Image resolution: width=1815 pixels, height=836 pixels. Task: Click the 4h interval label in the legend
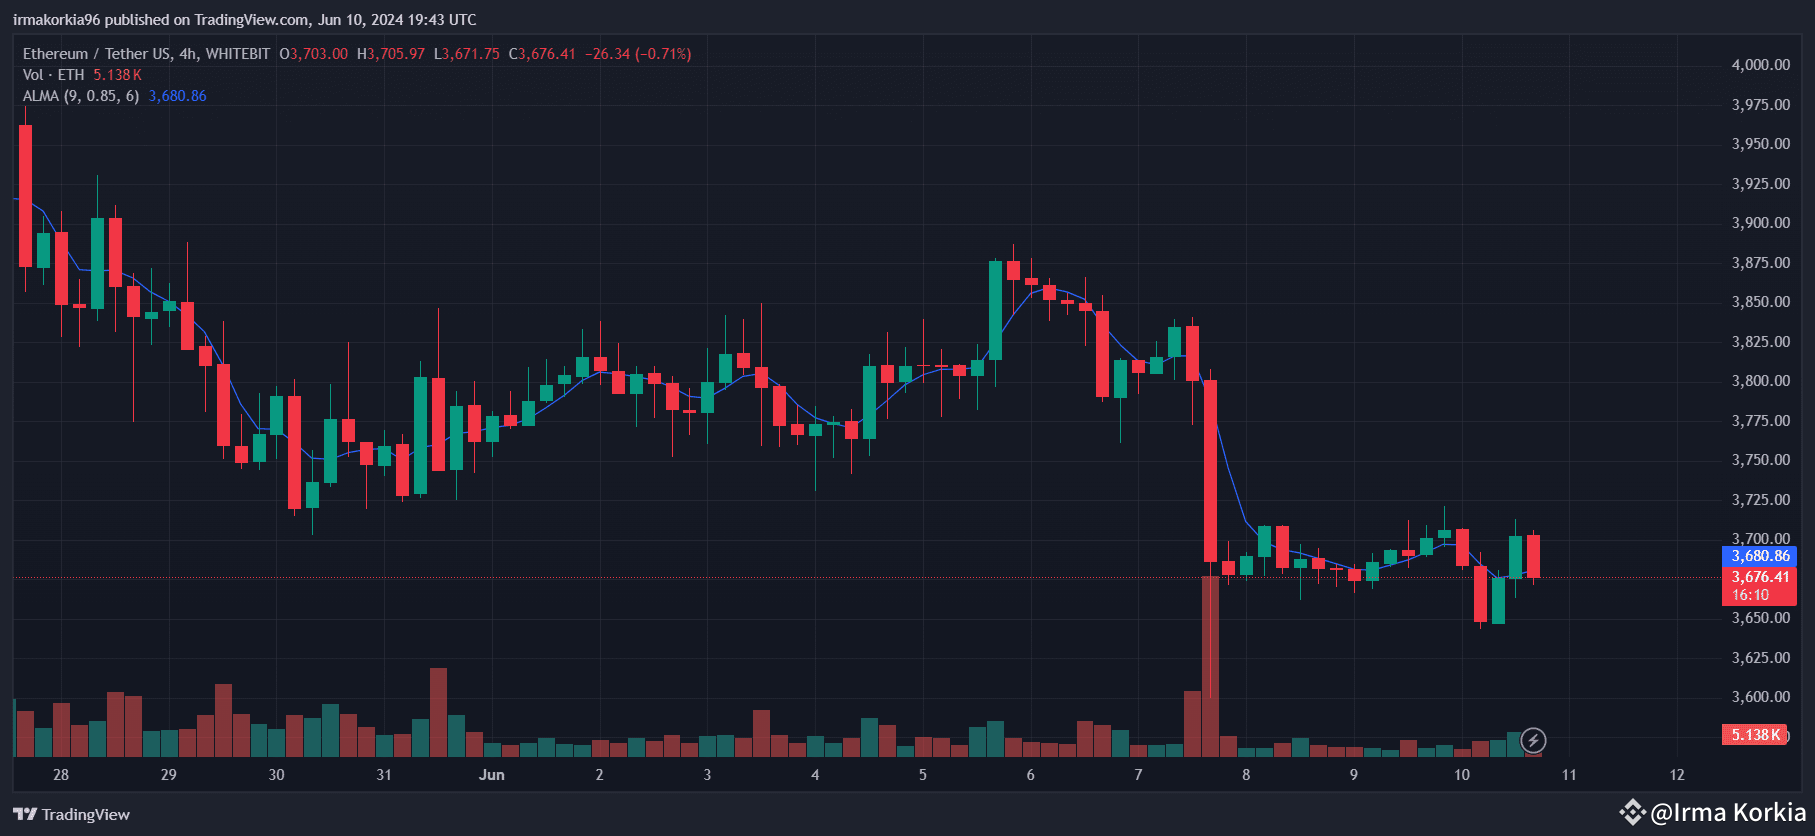click(187, 54)
